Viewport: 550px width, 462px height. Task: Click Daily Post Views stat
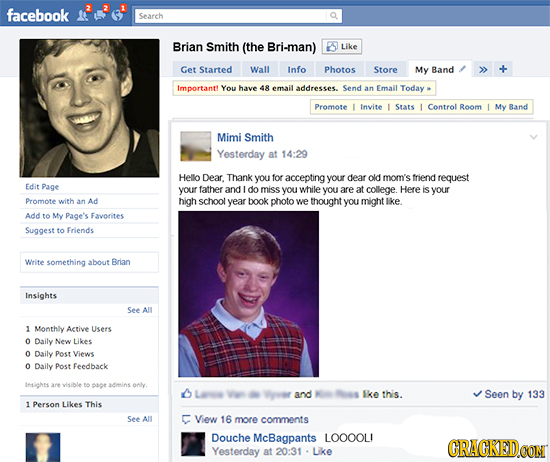pos(60,354)
